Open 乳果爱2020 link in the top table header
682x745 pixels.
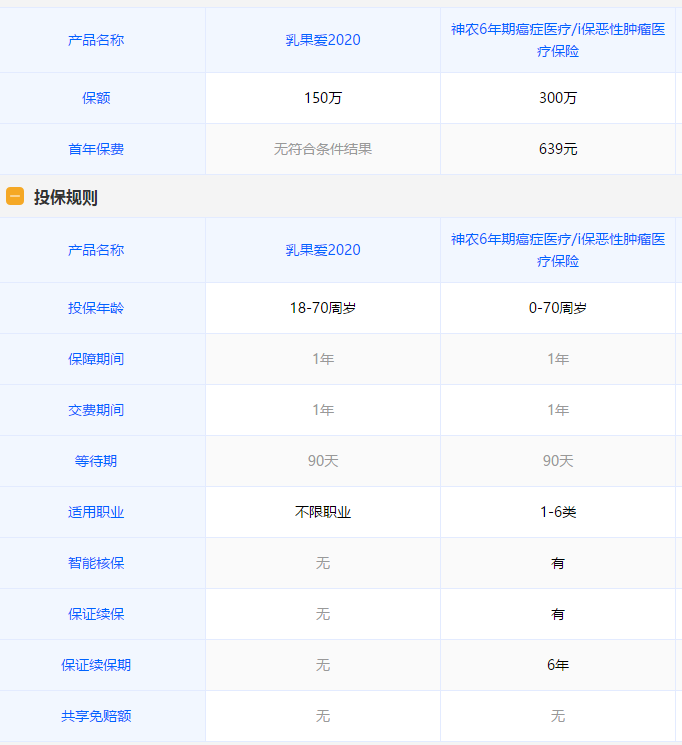[x=323, y=40]
